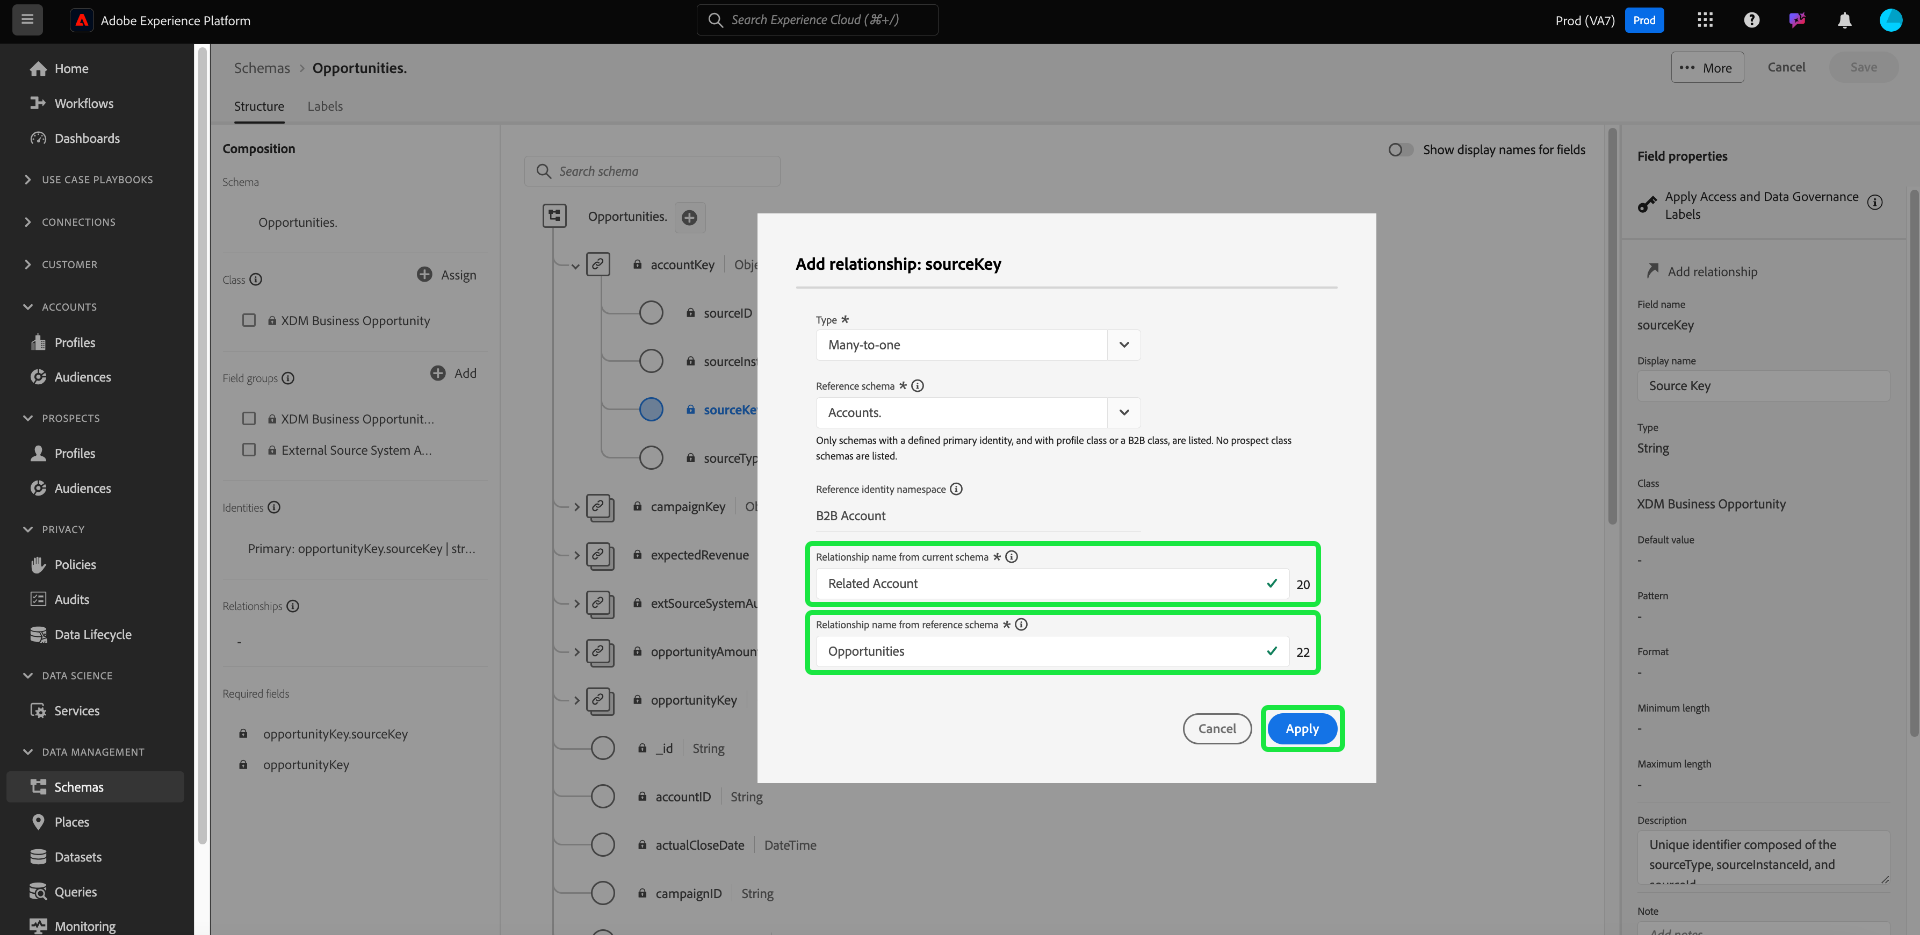Select the sourceKey field node circle
1920x935 pixels.
(651, 409)
